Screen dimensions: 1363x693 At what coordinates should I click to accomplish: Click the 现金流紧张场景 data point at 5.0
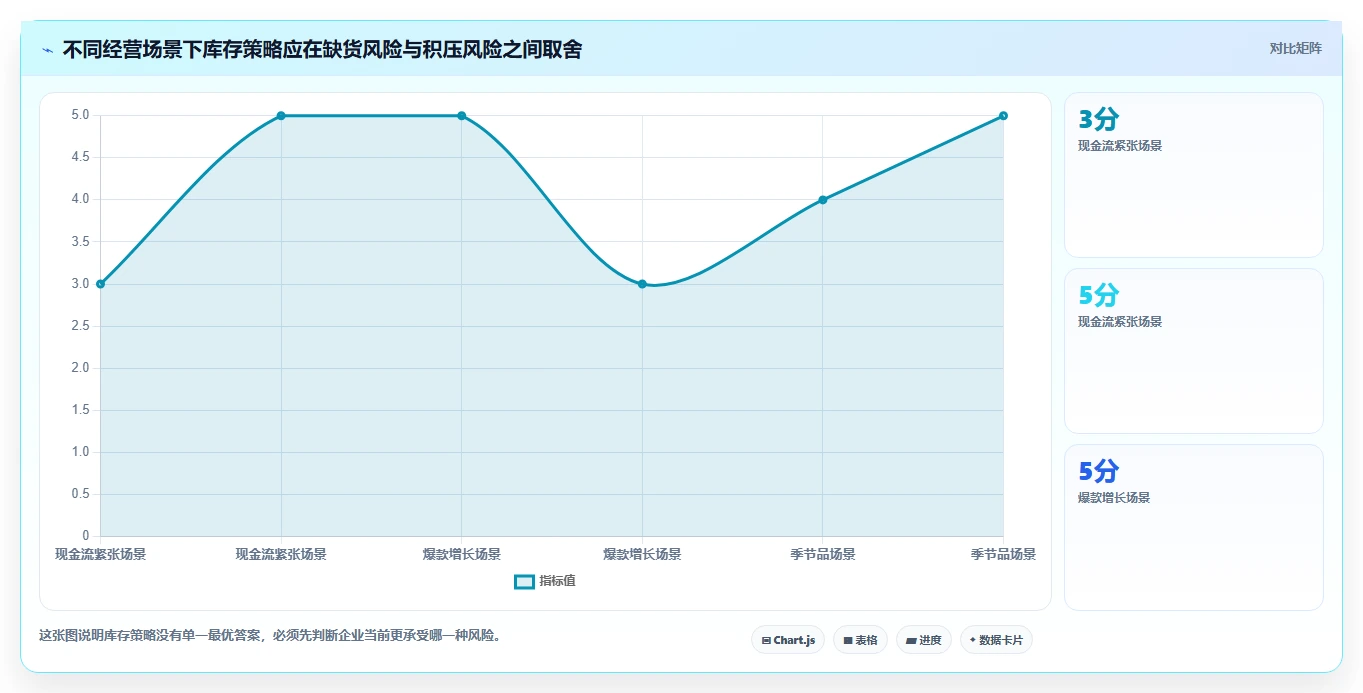[281, 116]
